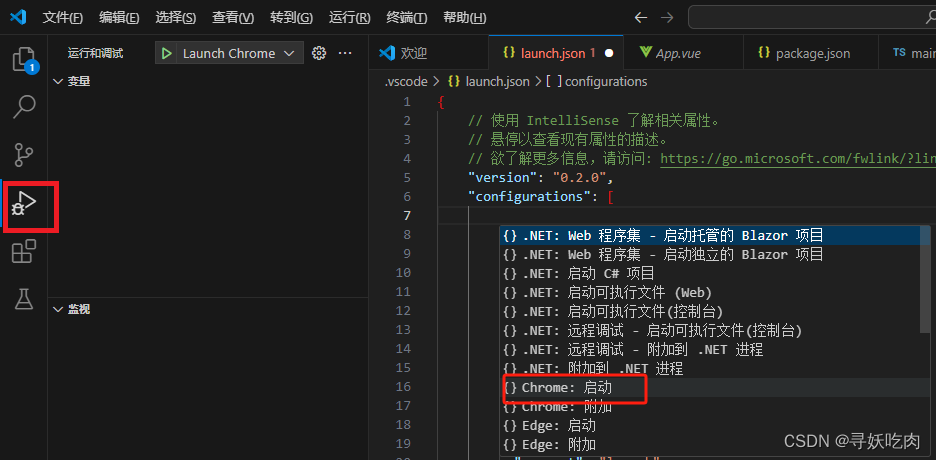
Task: Open launch.json via gear icon
Action: click(x=319, y=53)
